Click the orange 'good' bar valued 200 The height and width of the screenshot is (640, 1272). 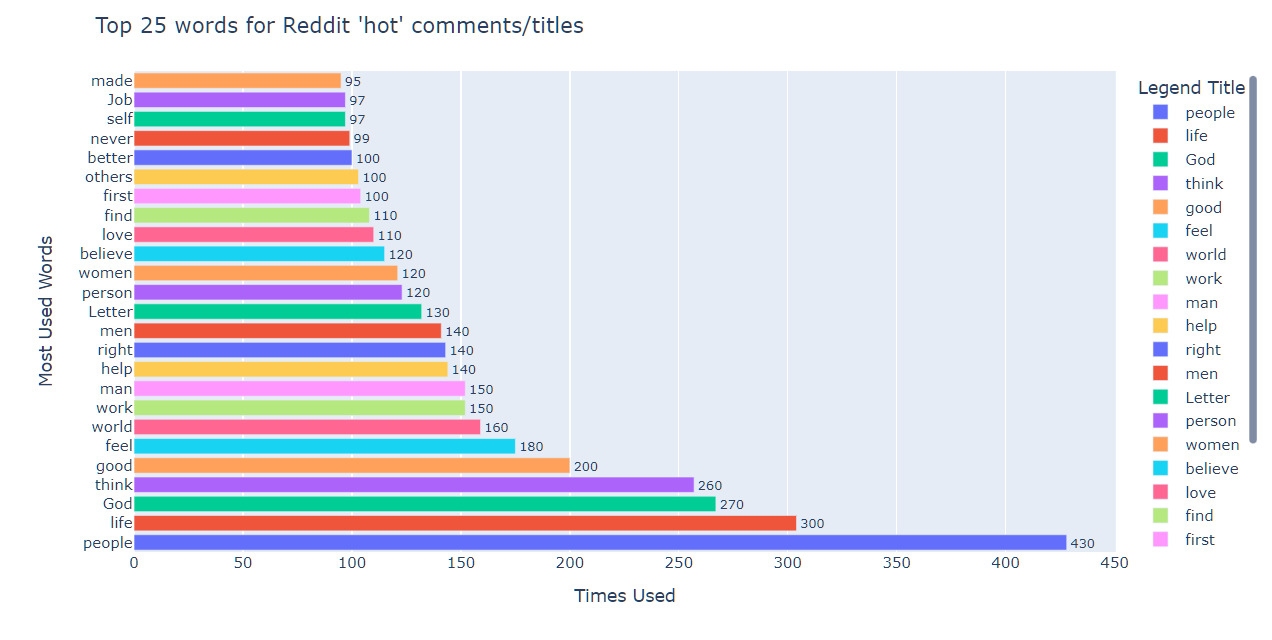pos(352,466)
